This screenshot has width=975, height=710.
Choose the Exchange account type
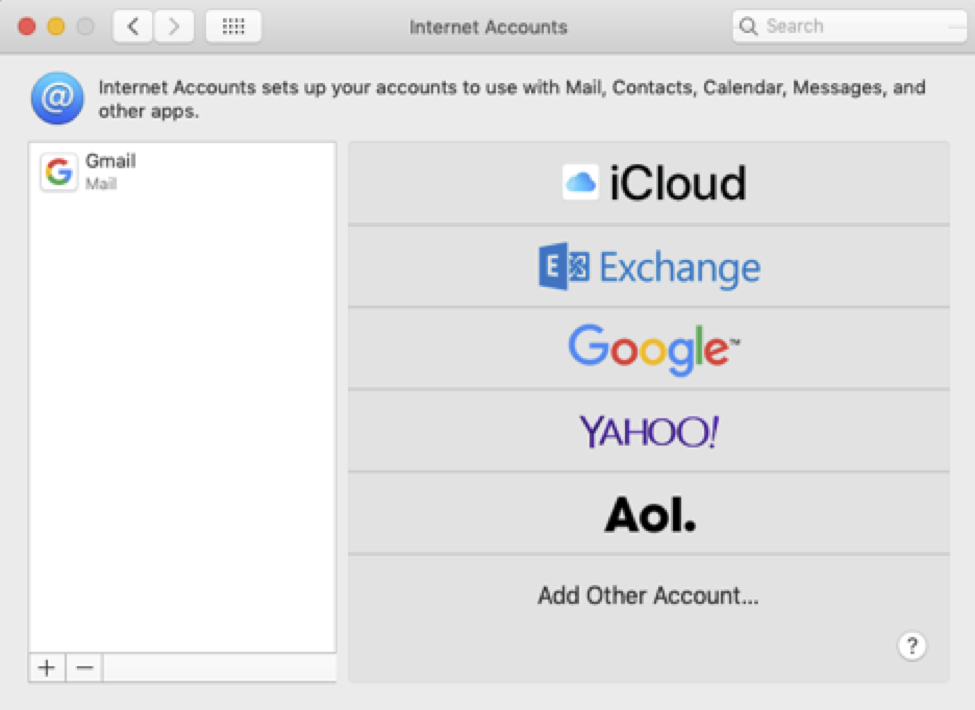point(649,267)
